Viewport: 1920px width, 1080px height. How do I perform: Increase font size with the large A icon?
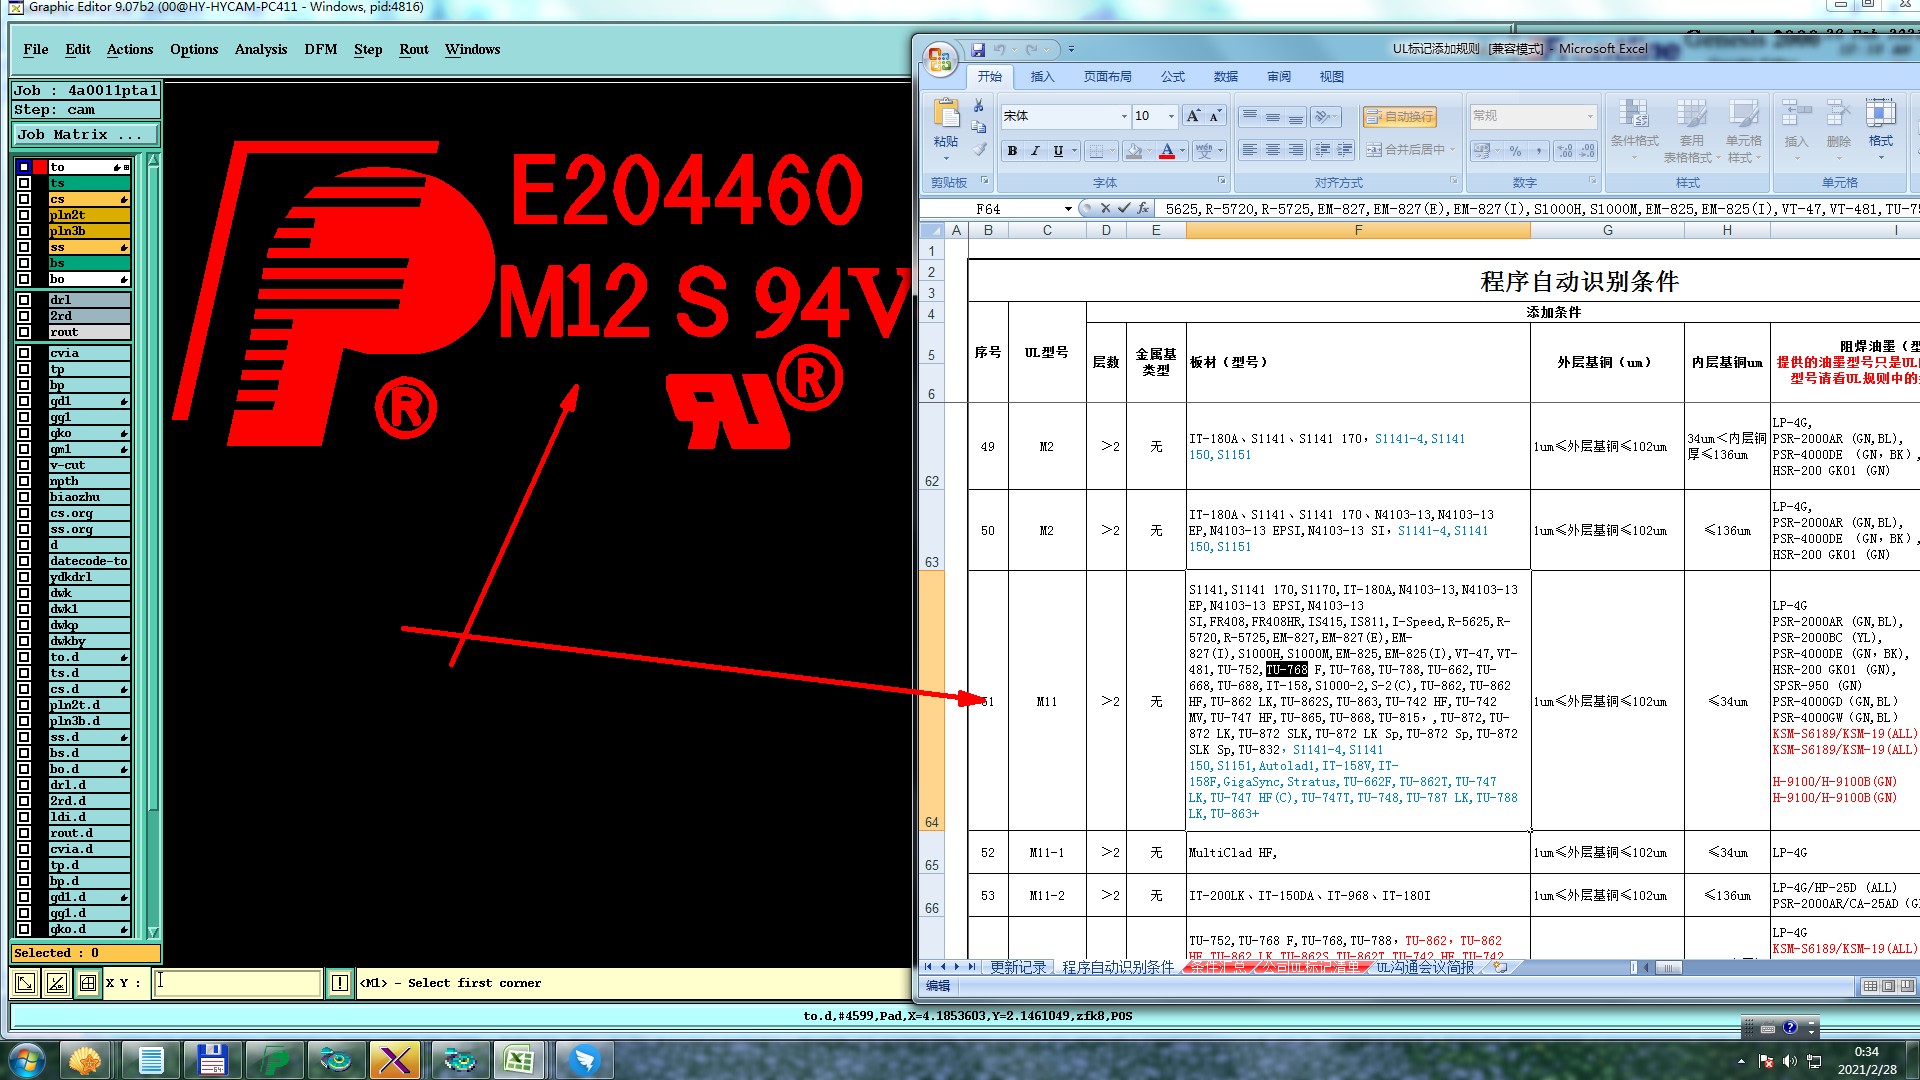[x=1193, y=116]
